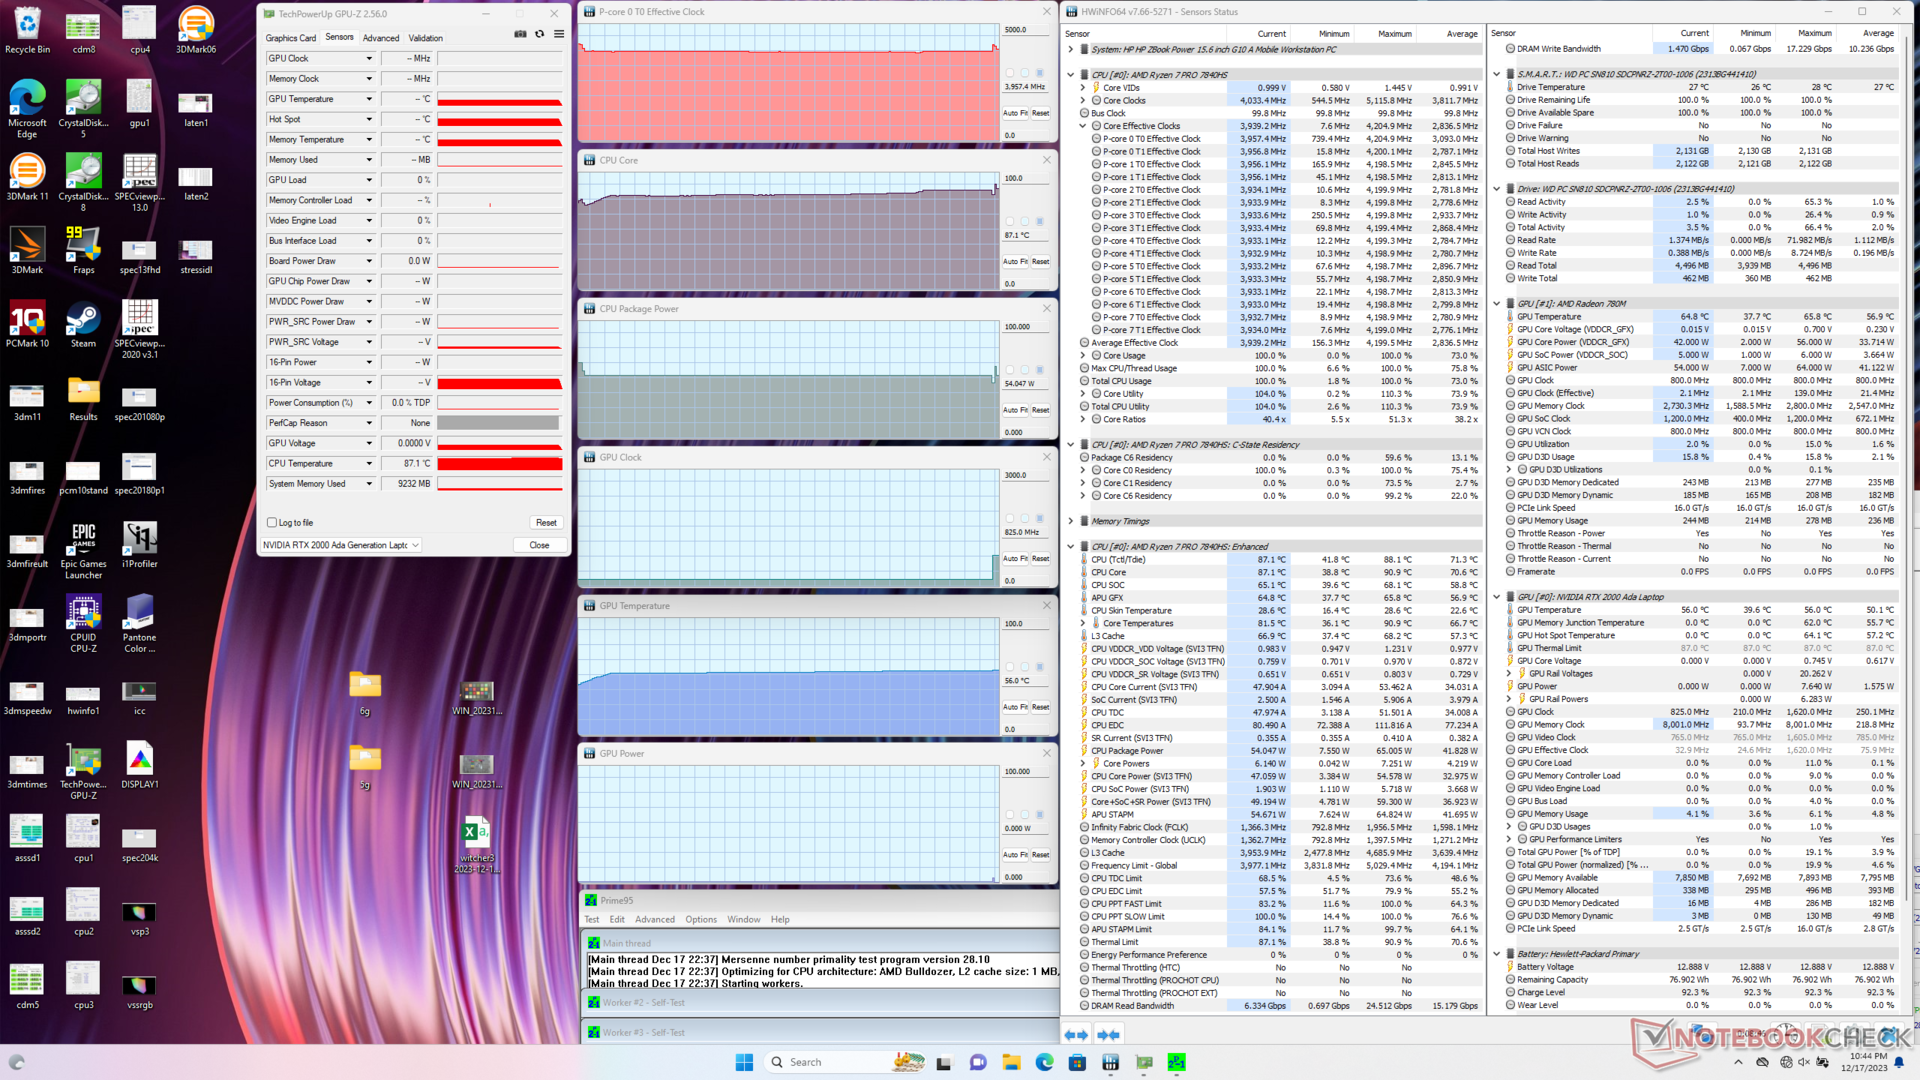Click HWiNFO expand columns arrows icon
Screen dimensions: 1920x1080
click(1076, 1035)
